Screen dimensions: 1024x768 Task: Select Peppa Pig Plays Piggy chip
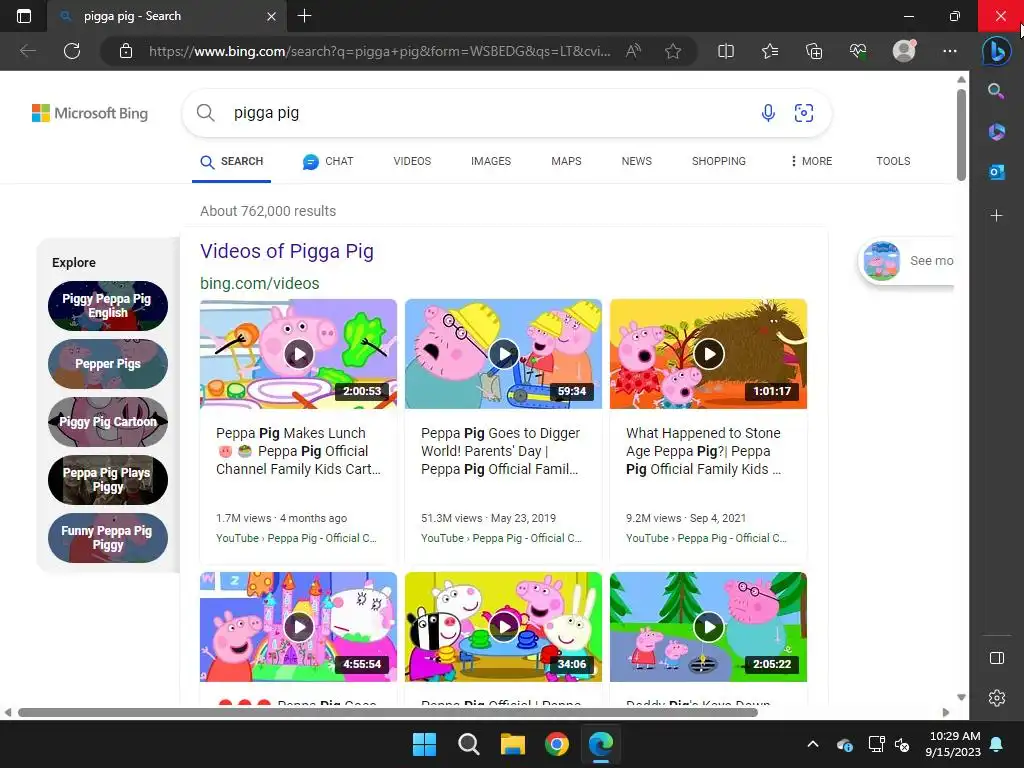click(108, 480)
